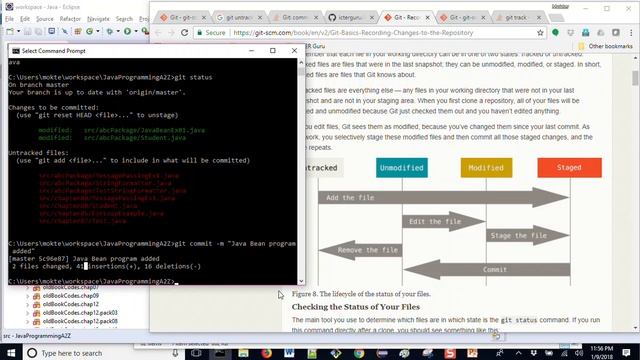The height and width of the screenshot is (360, 640).
Task: Open the Chrome three-dot menu
Action: pyautogui.click(x=631, y=33)
